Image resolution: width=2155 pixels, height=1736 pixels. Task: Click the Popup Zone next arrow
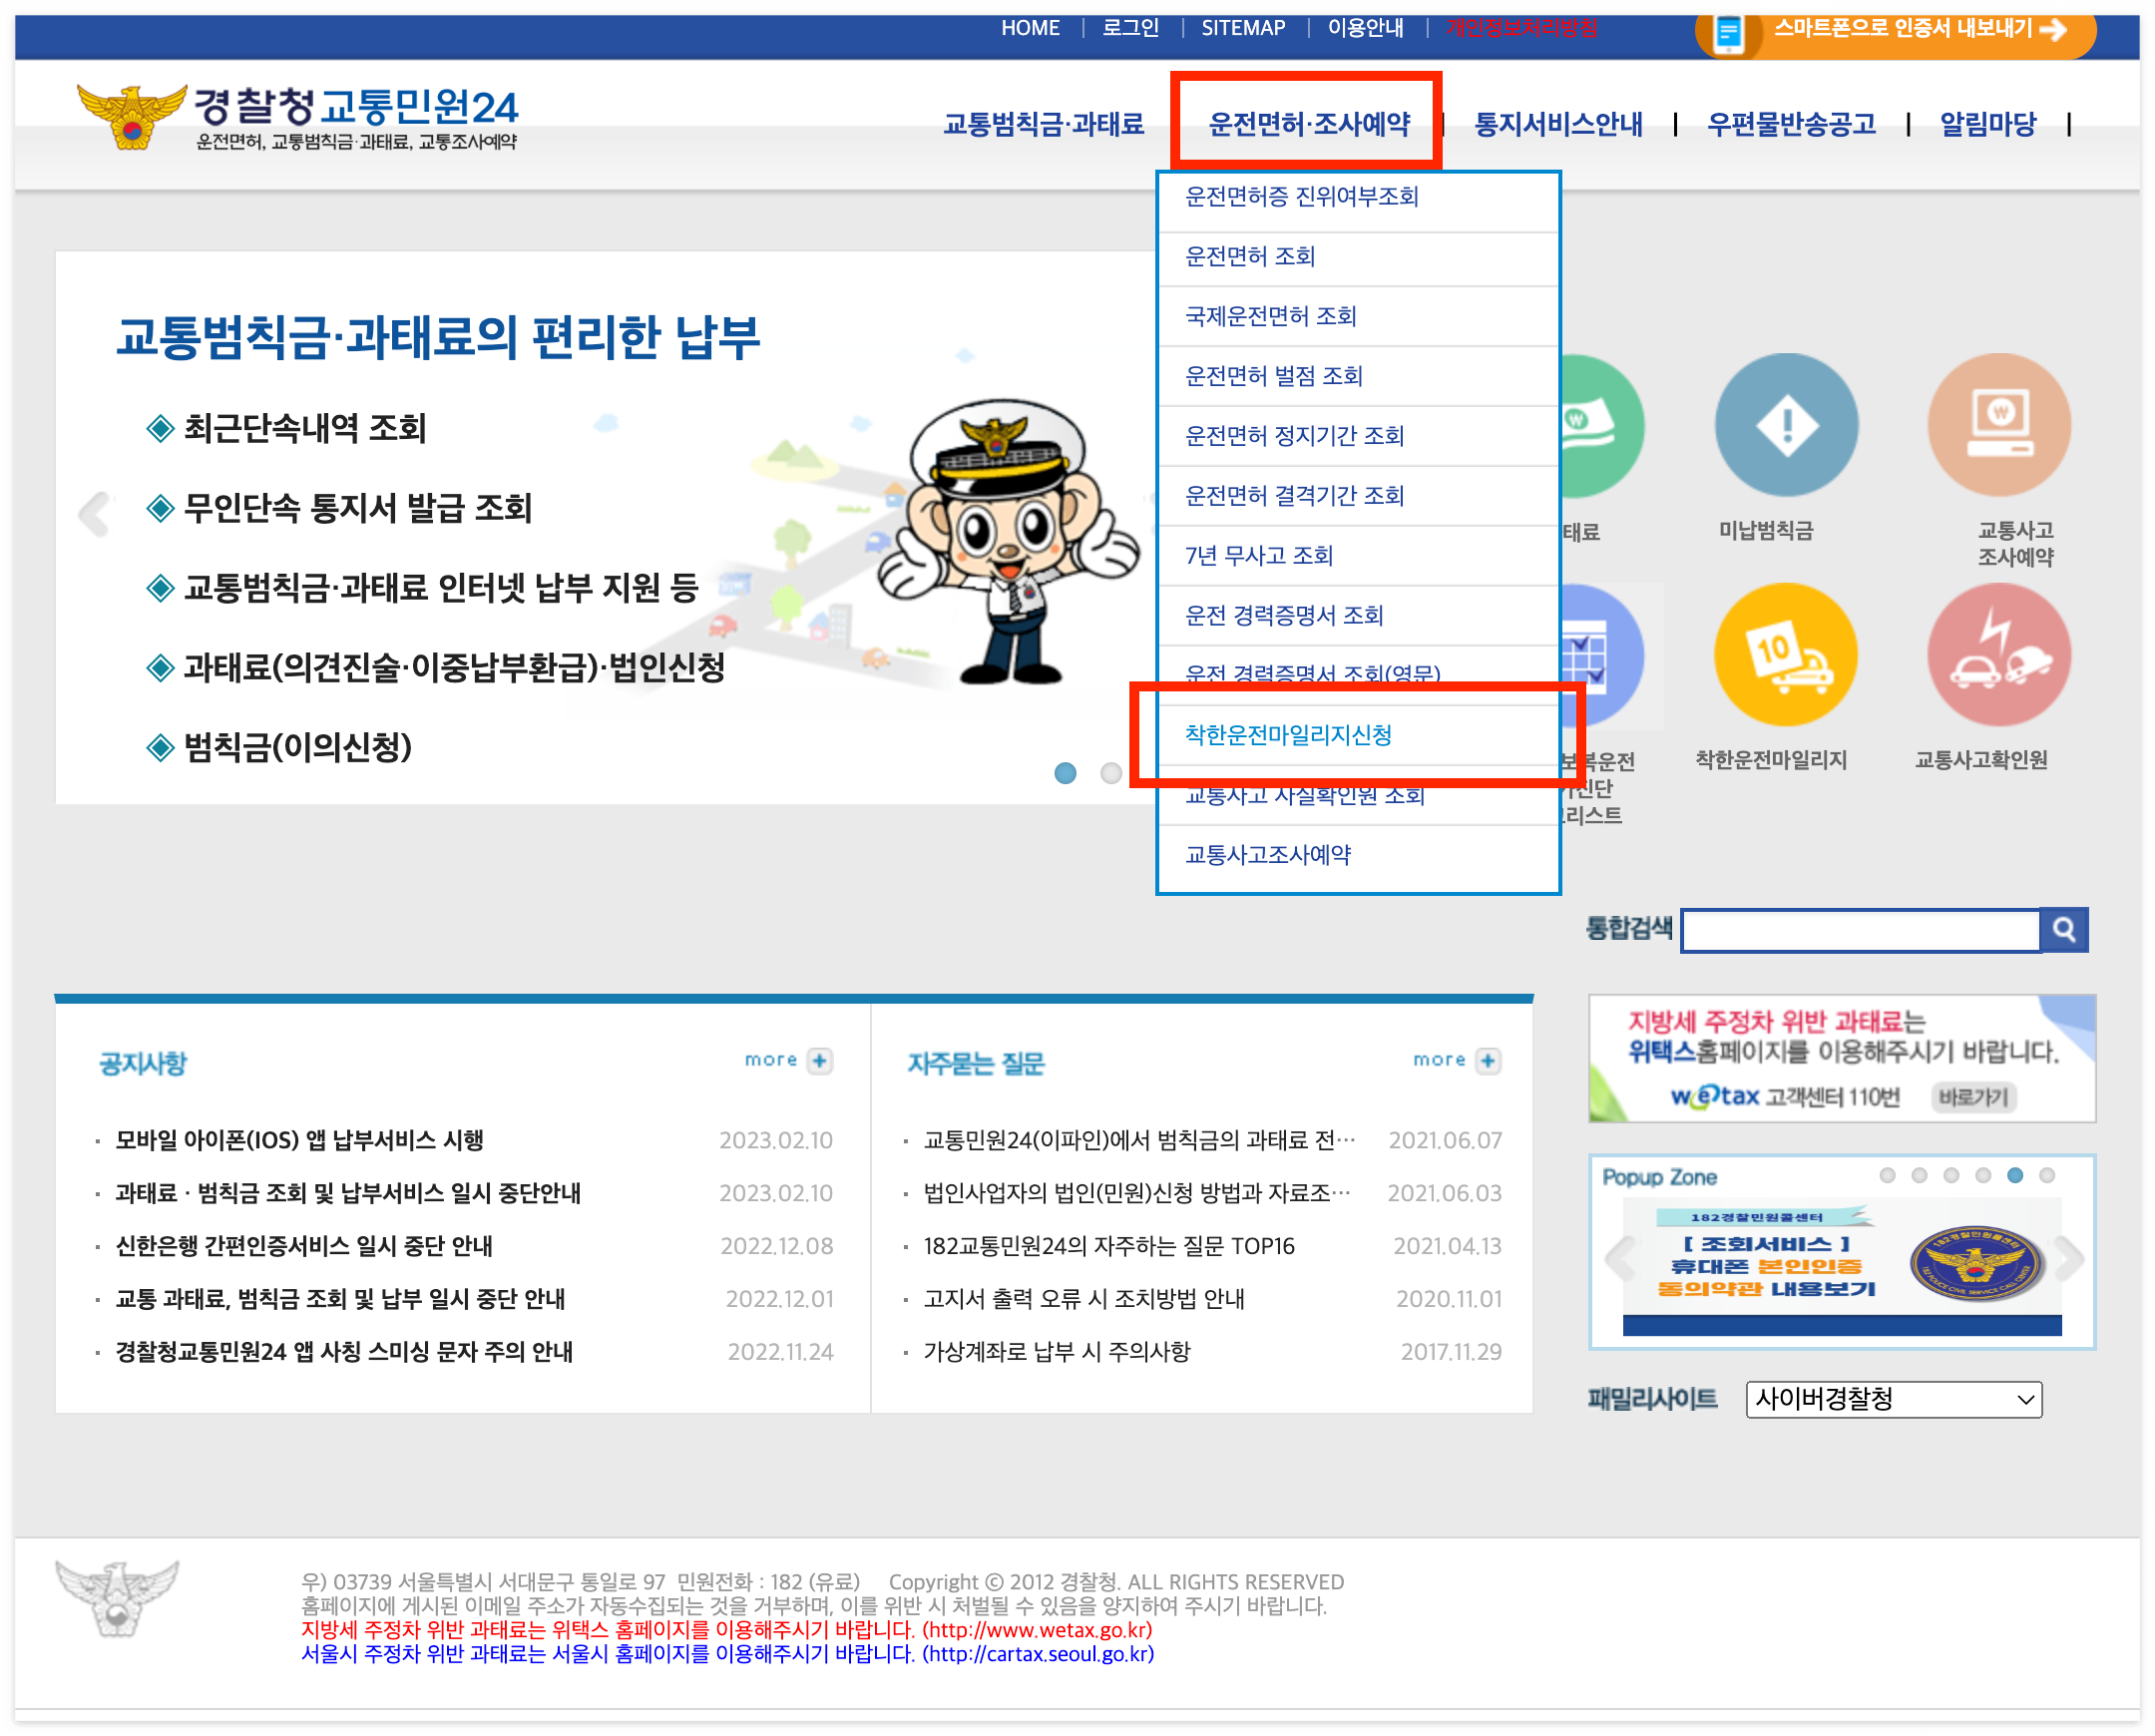pyautogui.click(x=2069, y=1259)
